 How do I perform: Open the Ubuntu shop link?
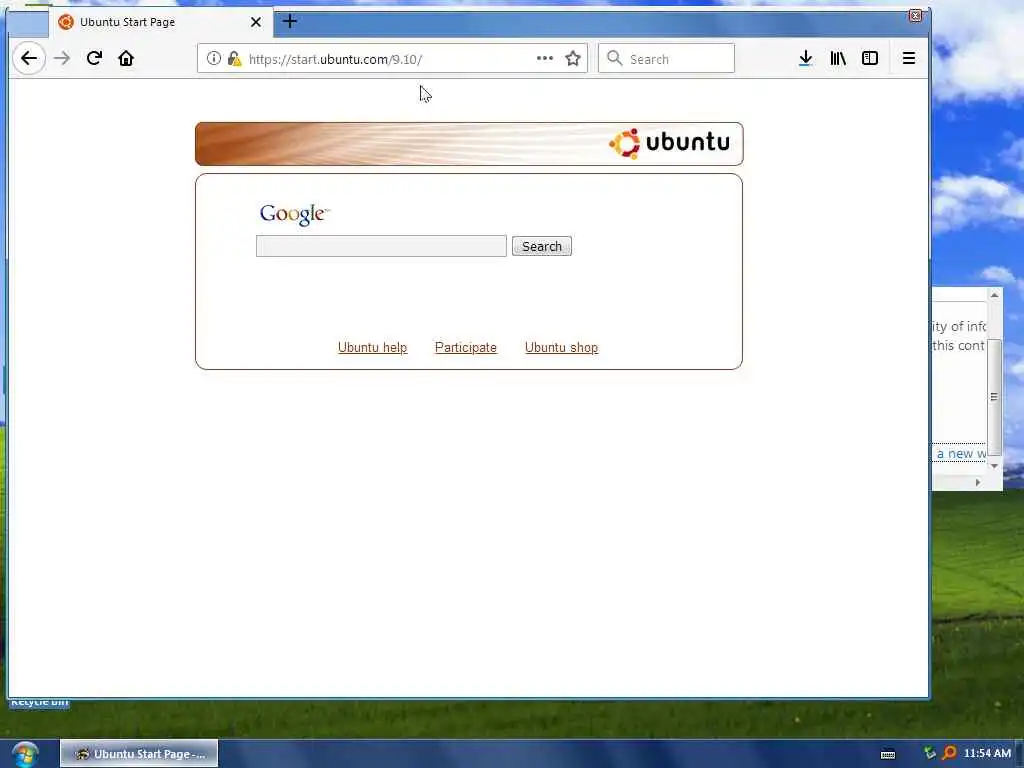pyautogui.click(x=561, y=347)
